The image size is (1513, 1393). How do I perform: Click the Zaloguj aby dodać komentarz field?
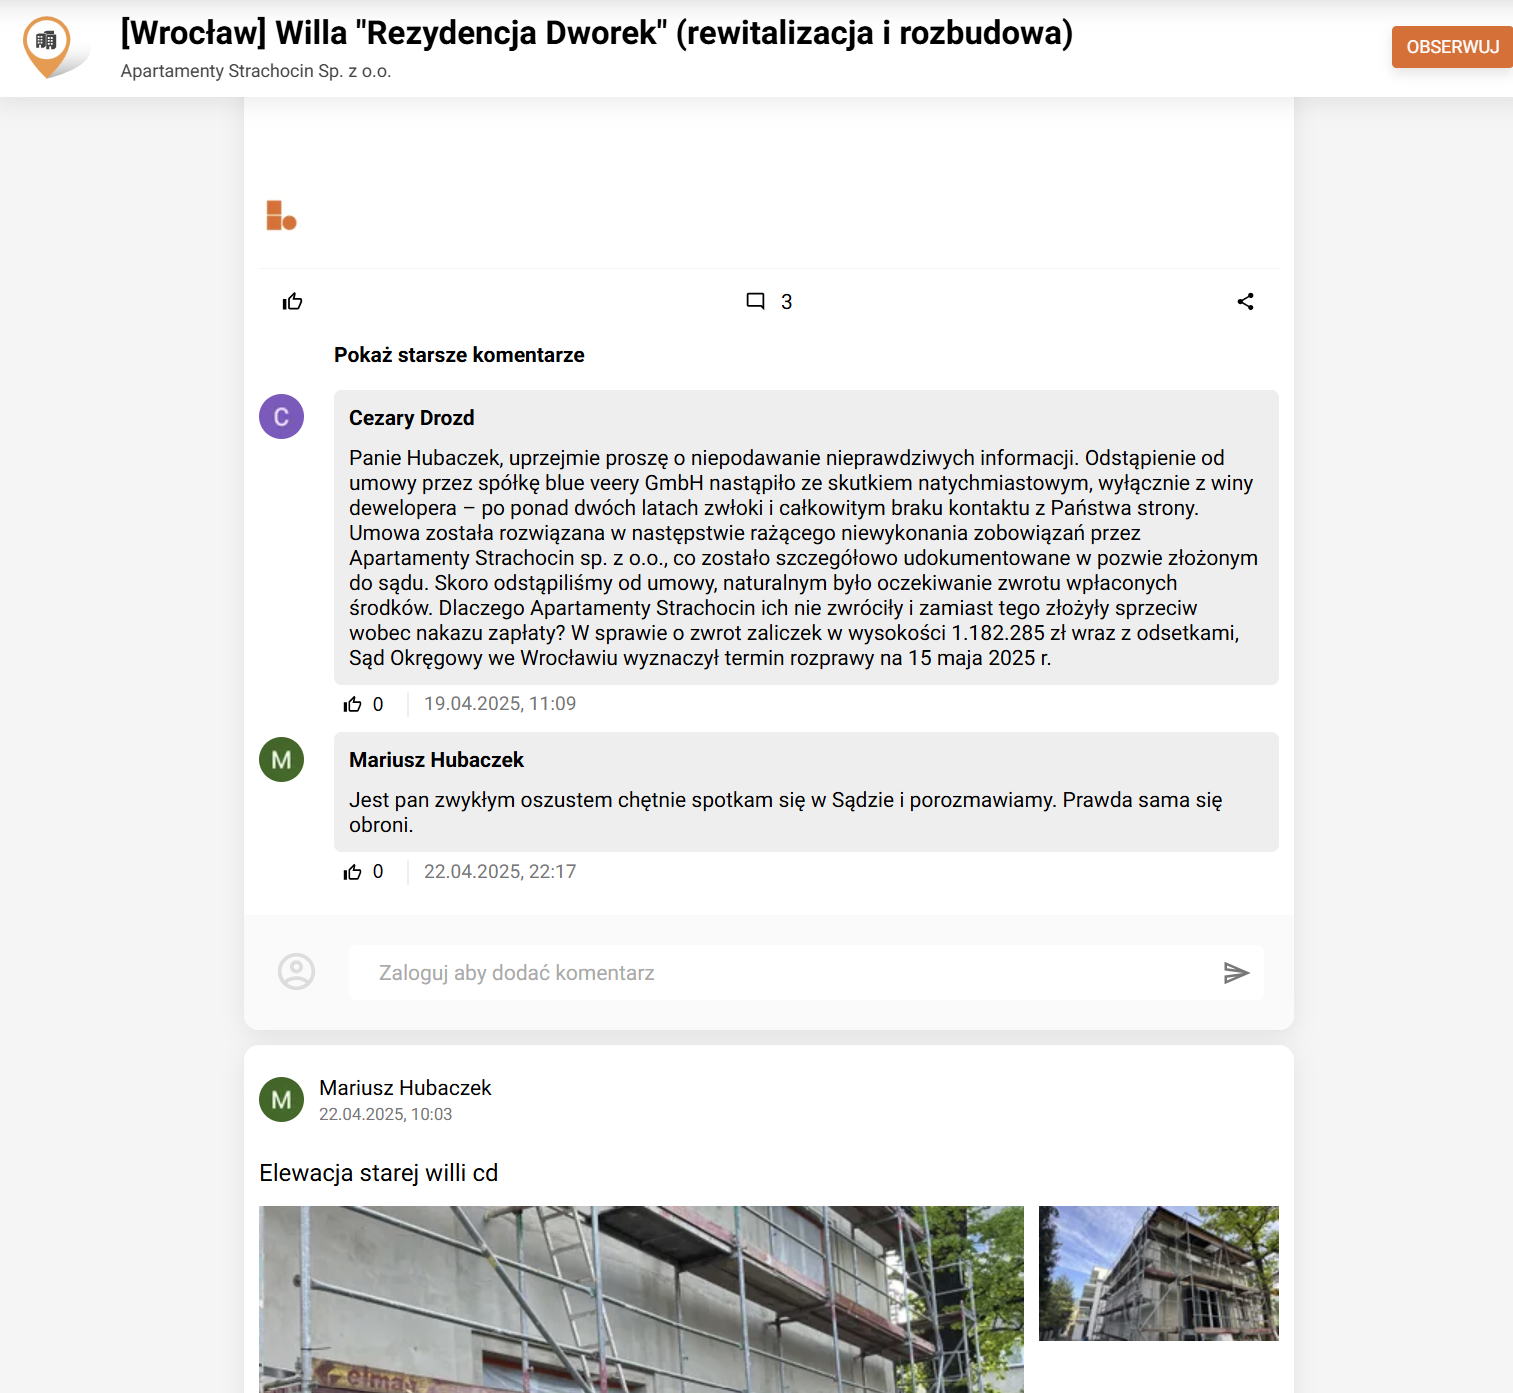coord(780,973)
